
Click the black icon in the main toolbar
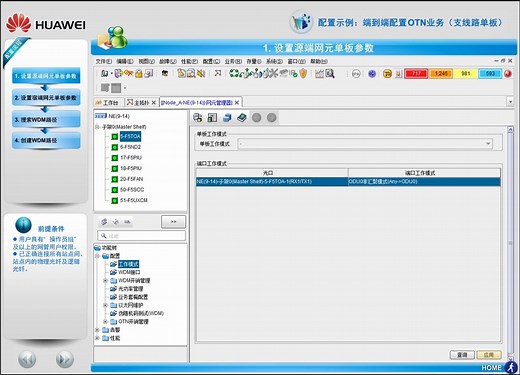(x=165, y=73)
